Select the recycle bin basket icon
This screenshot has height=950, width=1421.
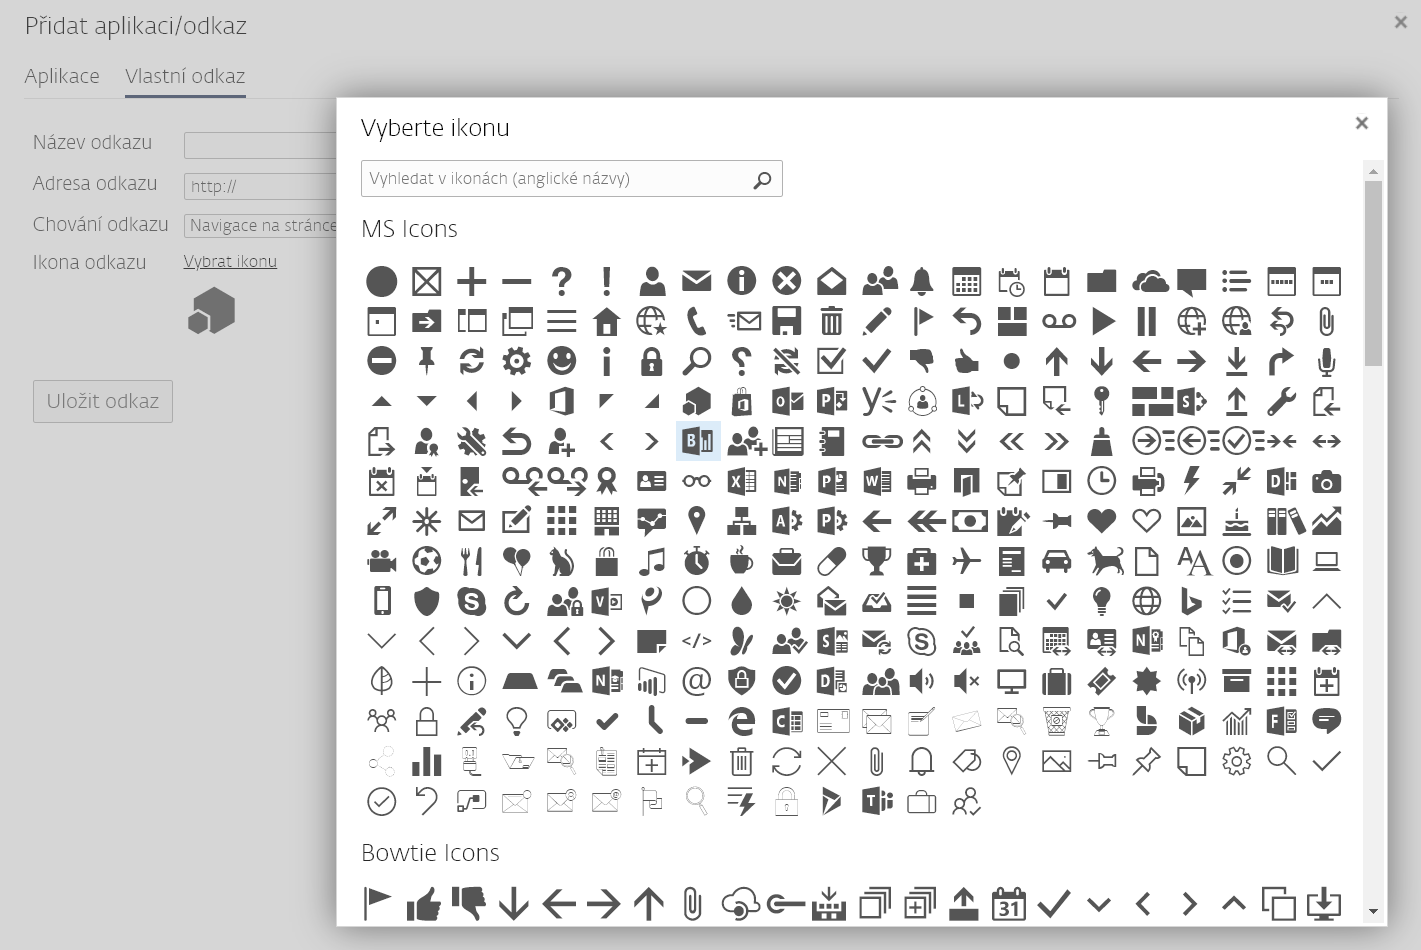1056,721
